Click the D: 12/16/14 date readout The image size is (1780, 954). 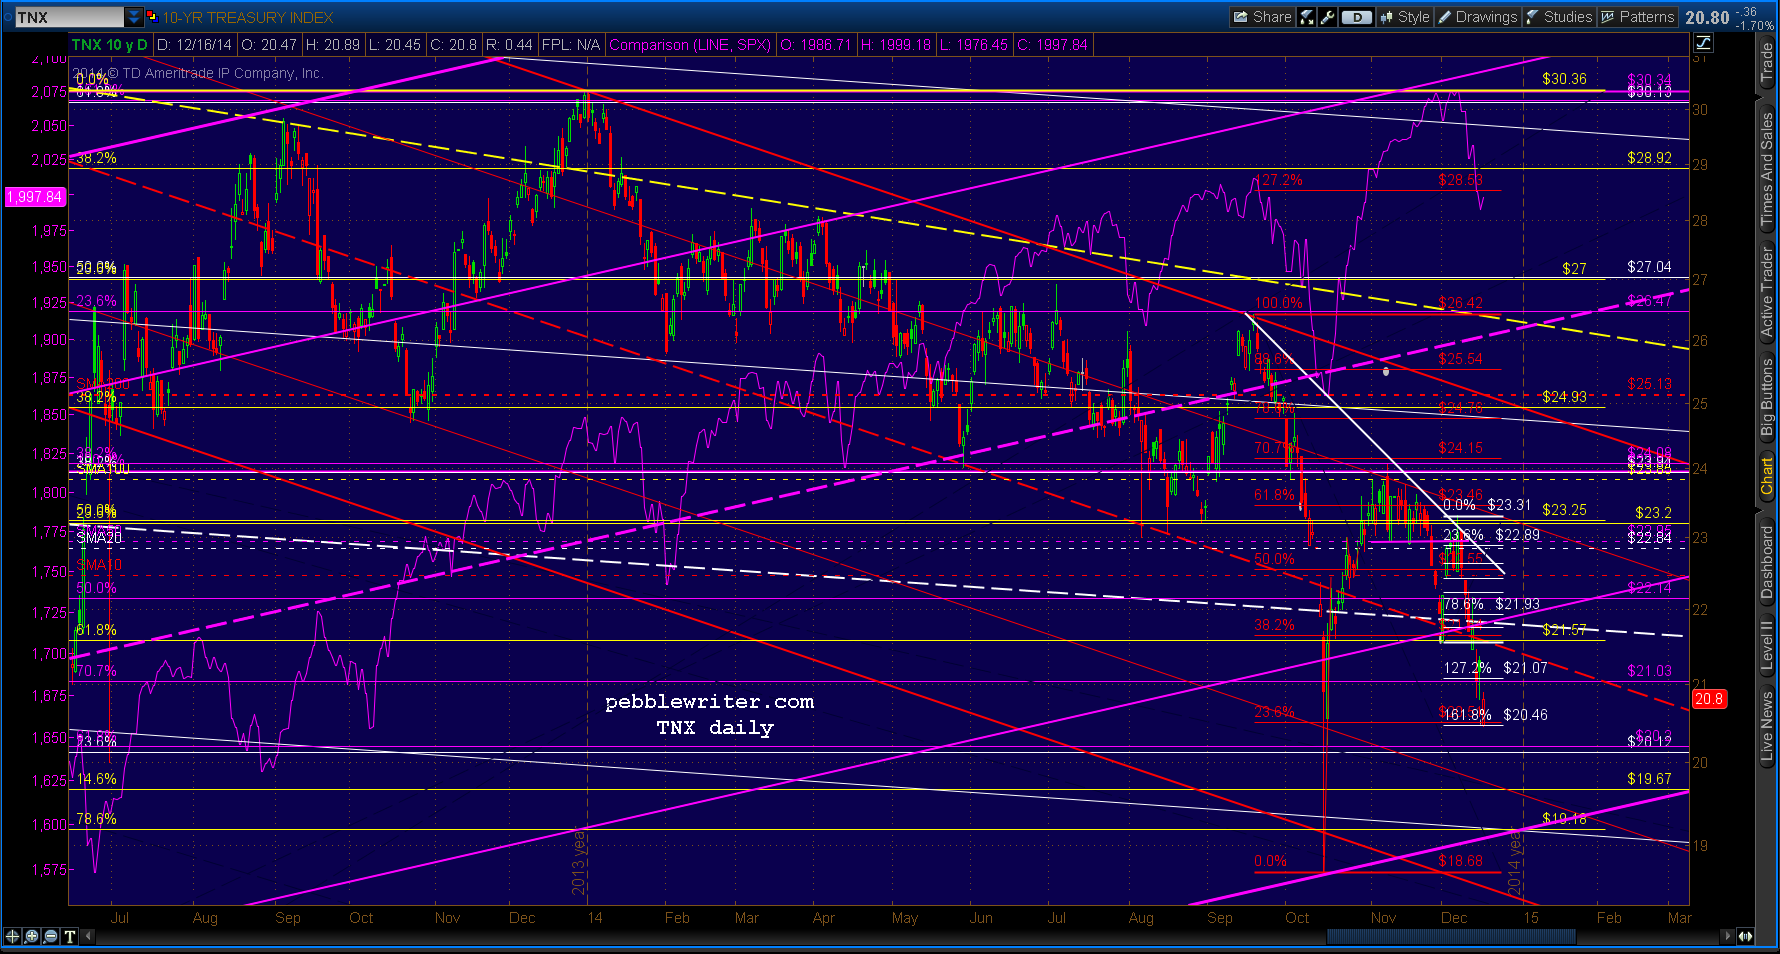[195, 44]
